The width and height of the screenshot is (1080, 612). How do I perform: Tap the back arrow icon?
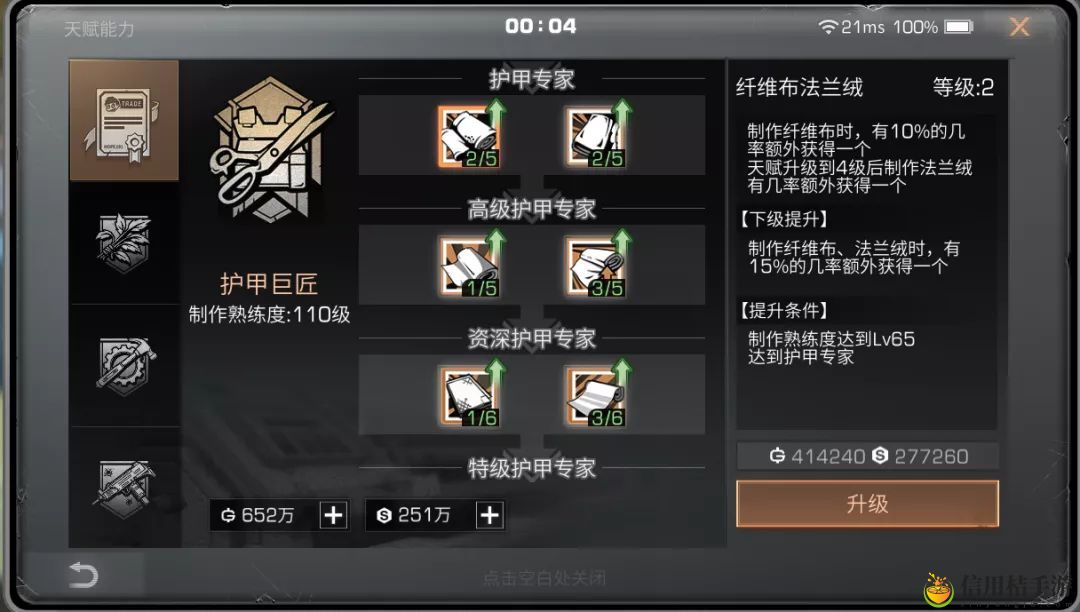(x=84, y=575)
